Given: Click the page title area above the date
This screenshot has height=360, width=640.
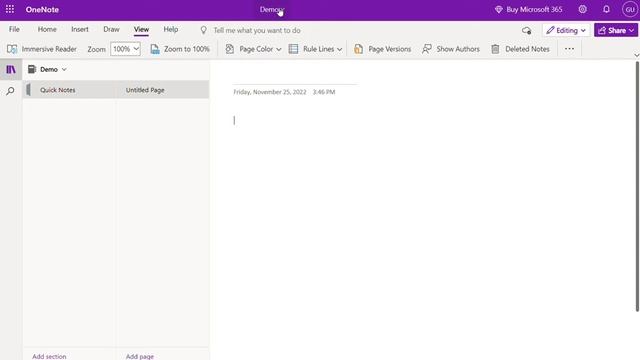Looking at the screenshot, I should (x=295, y=77).
